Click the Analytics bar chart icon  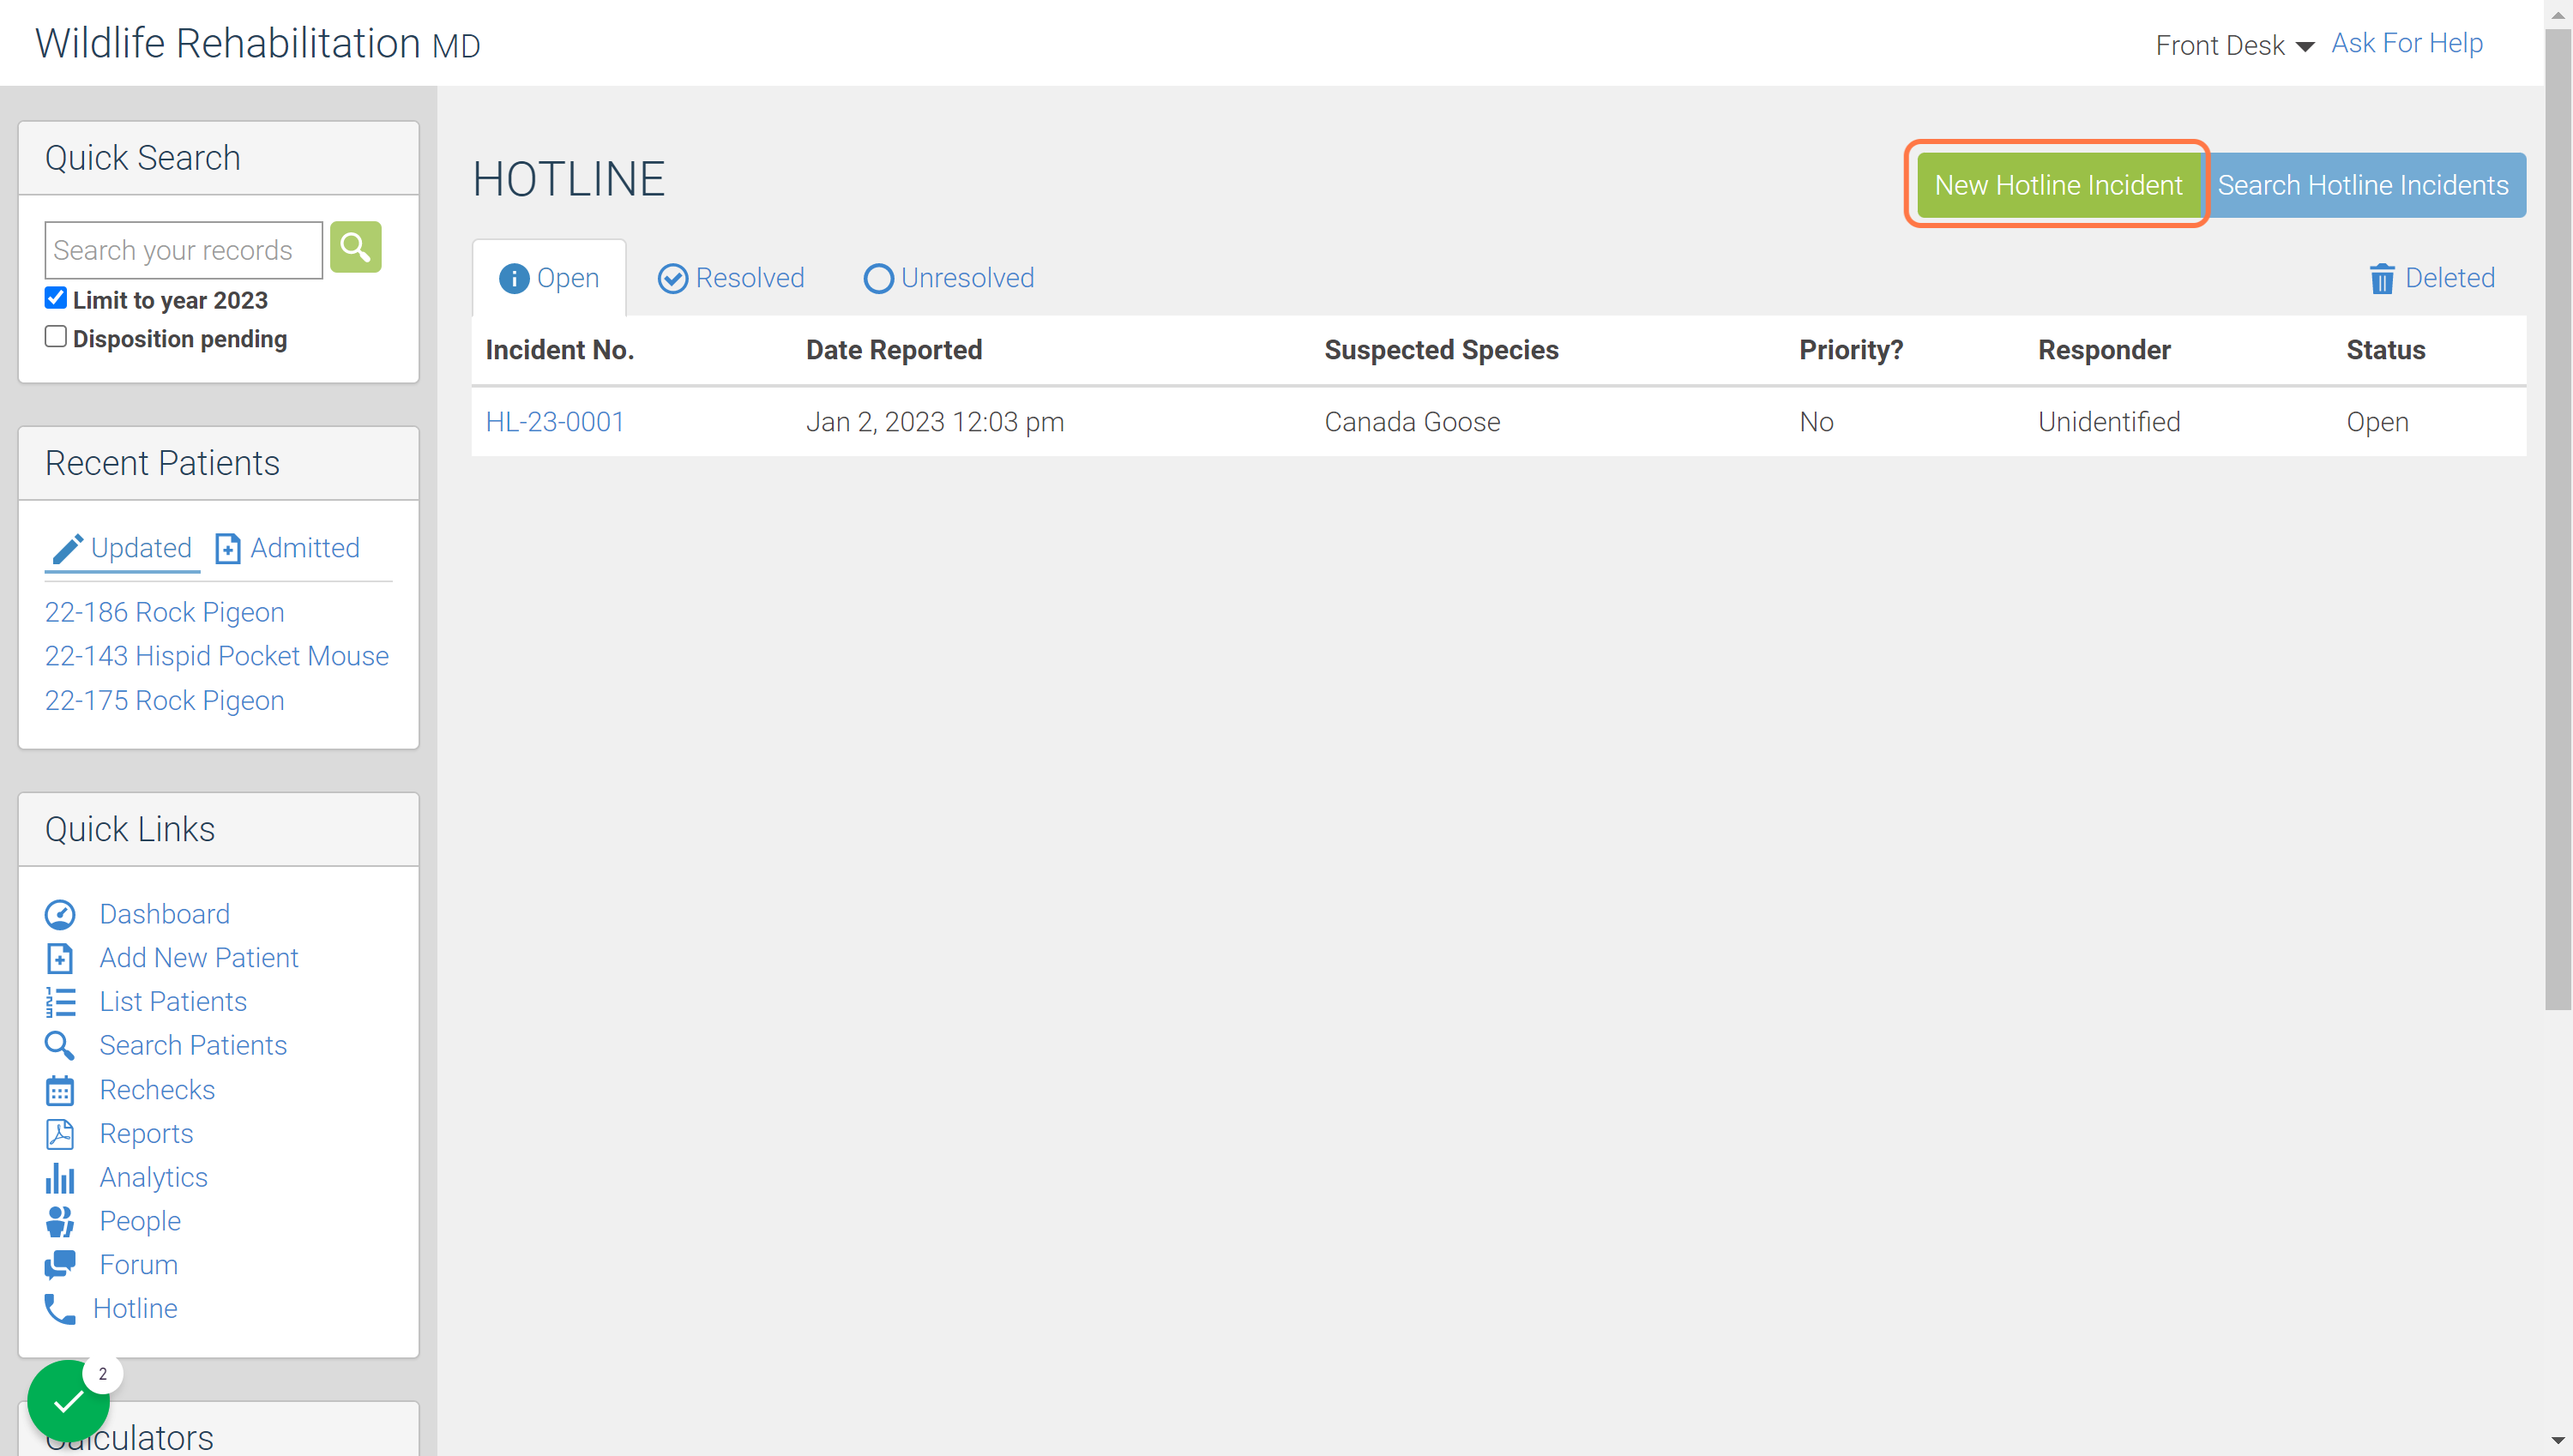tap(60, 1178)
